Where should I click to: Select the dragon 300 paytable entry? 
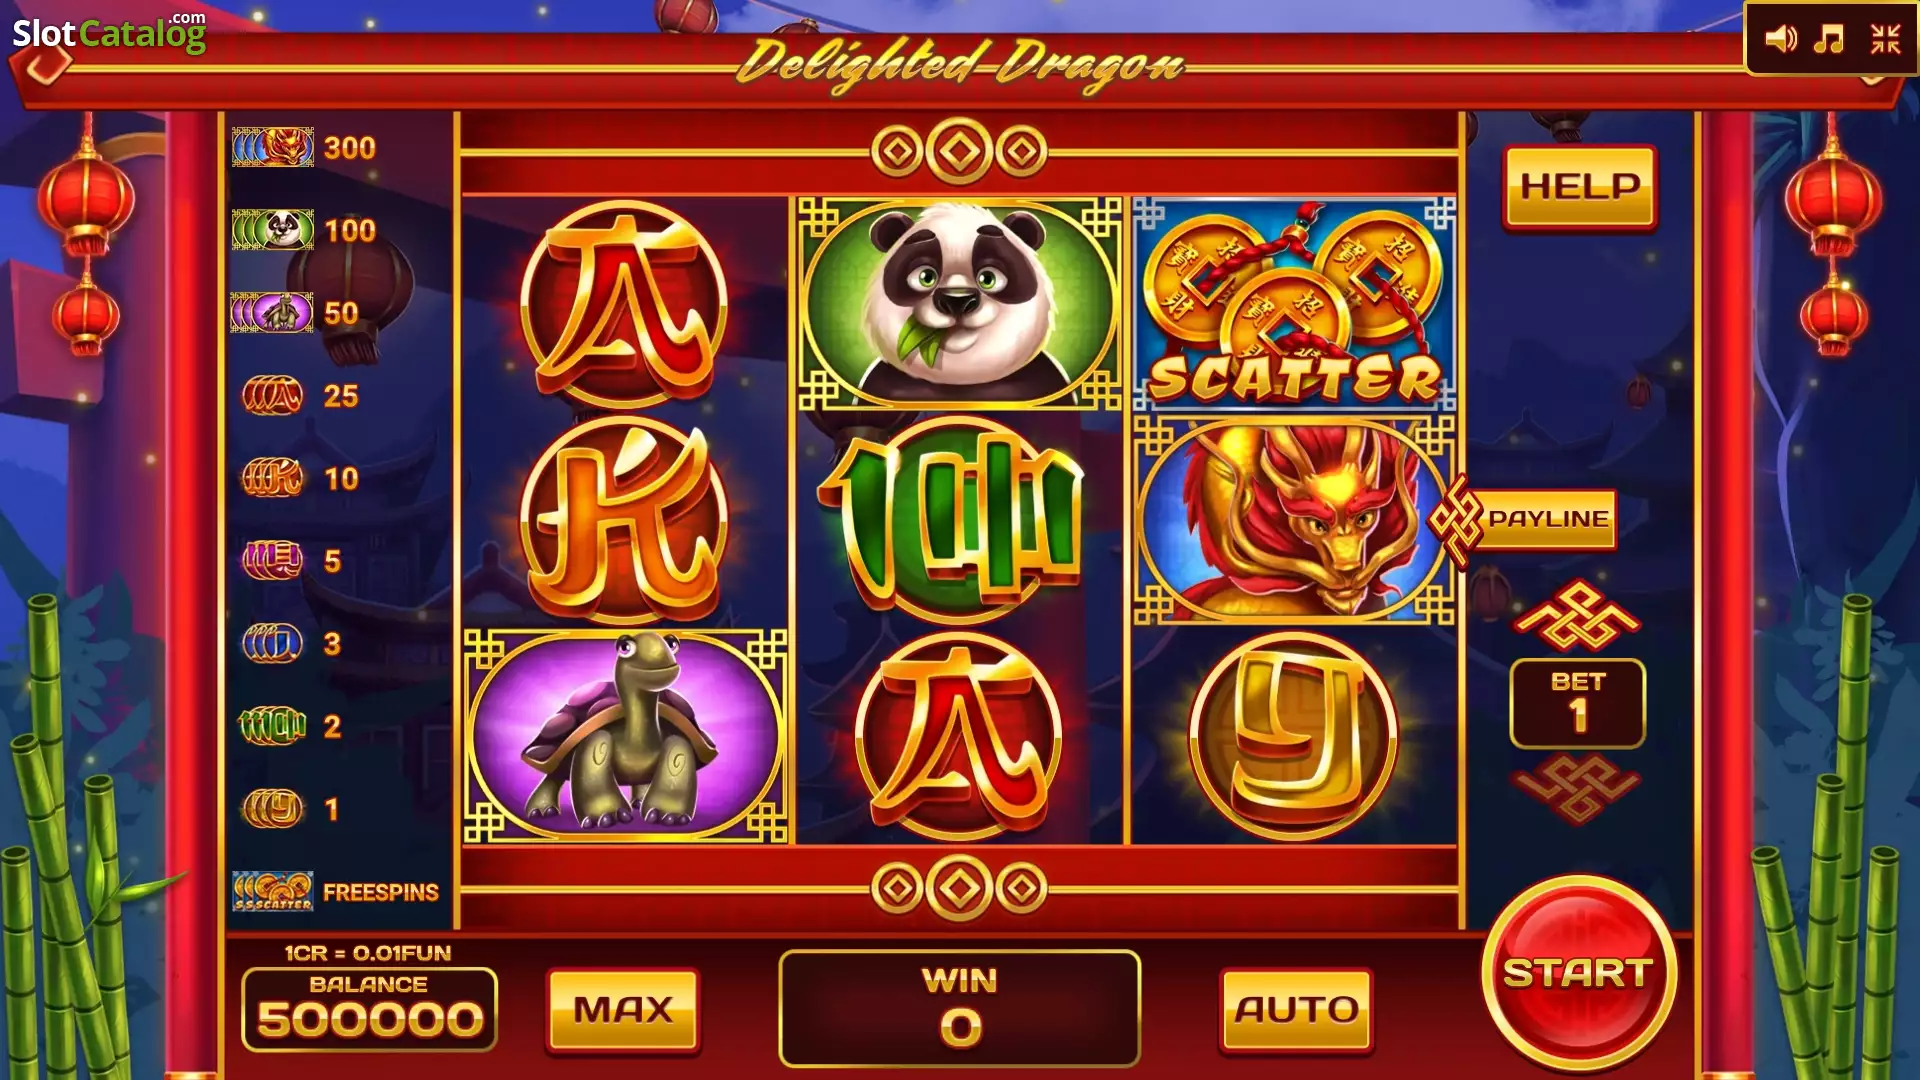pos(305,148)
